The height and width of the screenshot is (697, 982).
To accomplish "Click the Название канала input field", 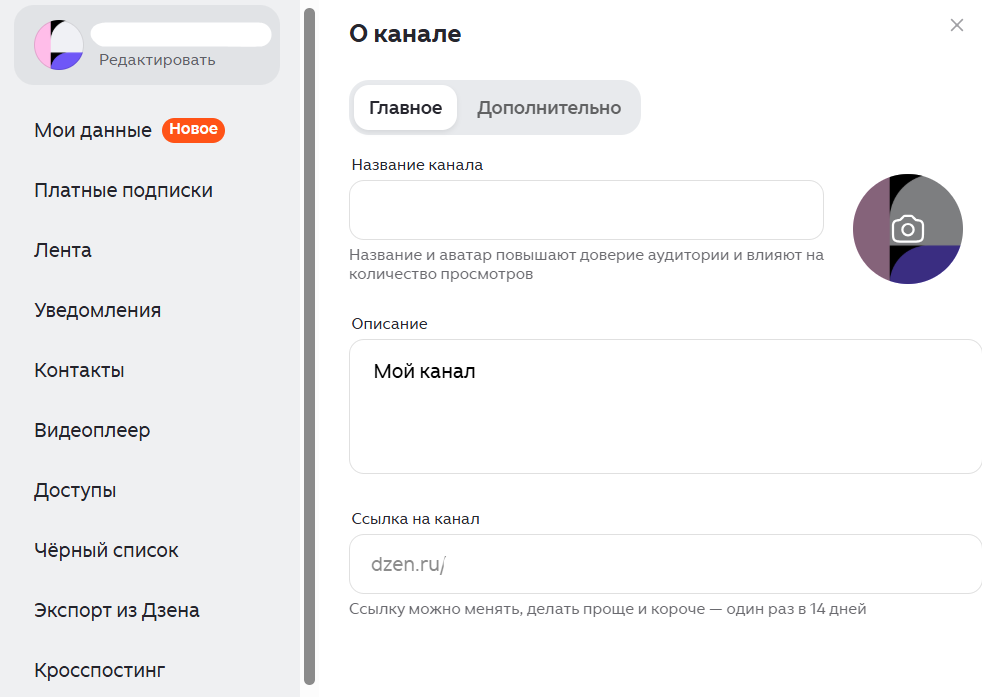I will pos(586,210).
